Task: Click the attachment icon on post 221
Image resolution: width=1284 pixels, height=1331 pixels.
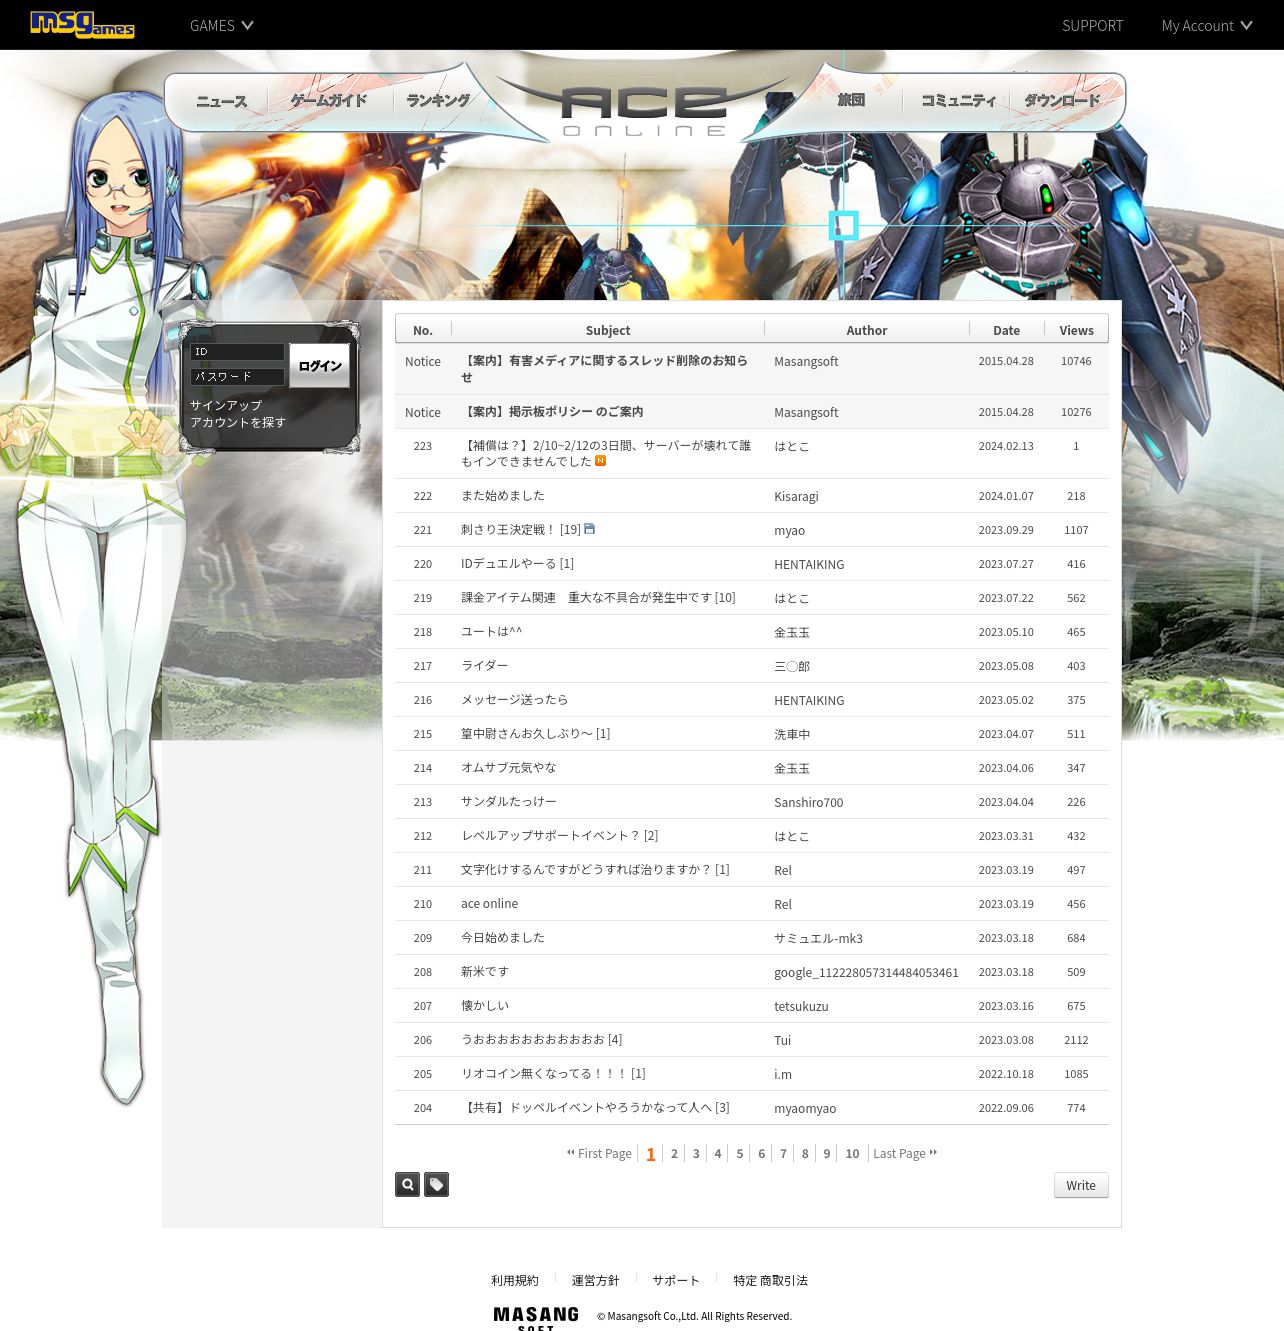Action: click(x=589, y=529)
